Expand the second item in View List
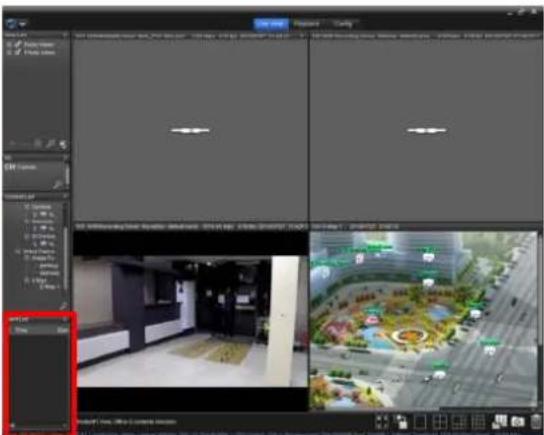The image size is (544, 435). [x=9, y=52]
